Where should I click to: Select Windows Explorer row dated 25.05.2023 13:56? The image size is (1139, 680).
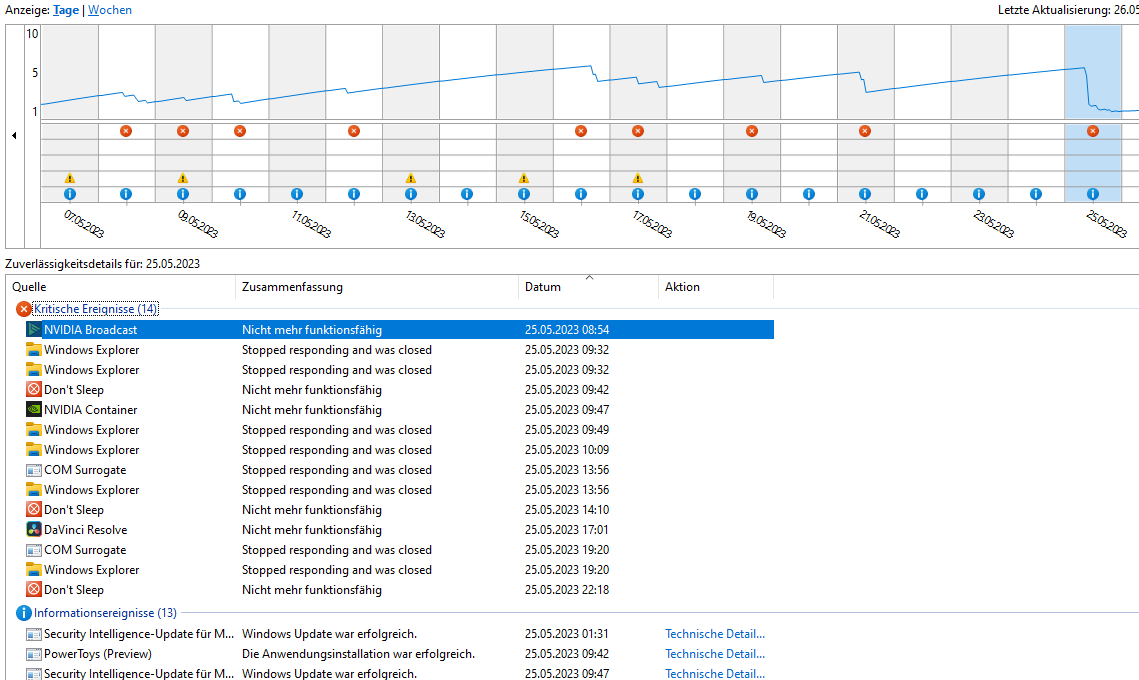(400, 490)
